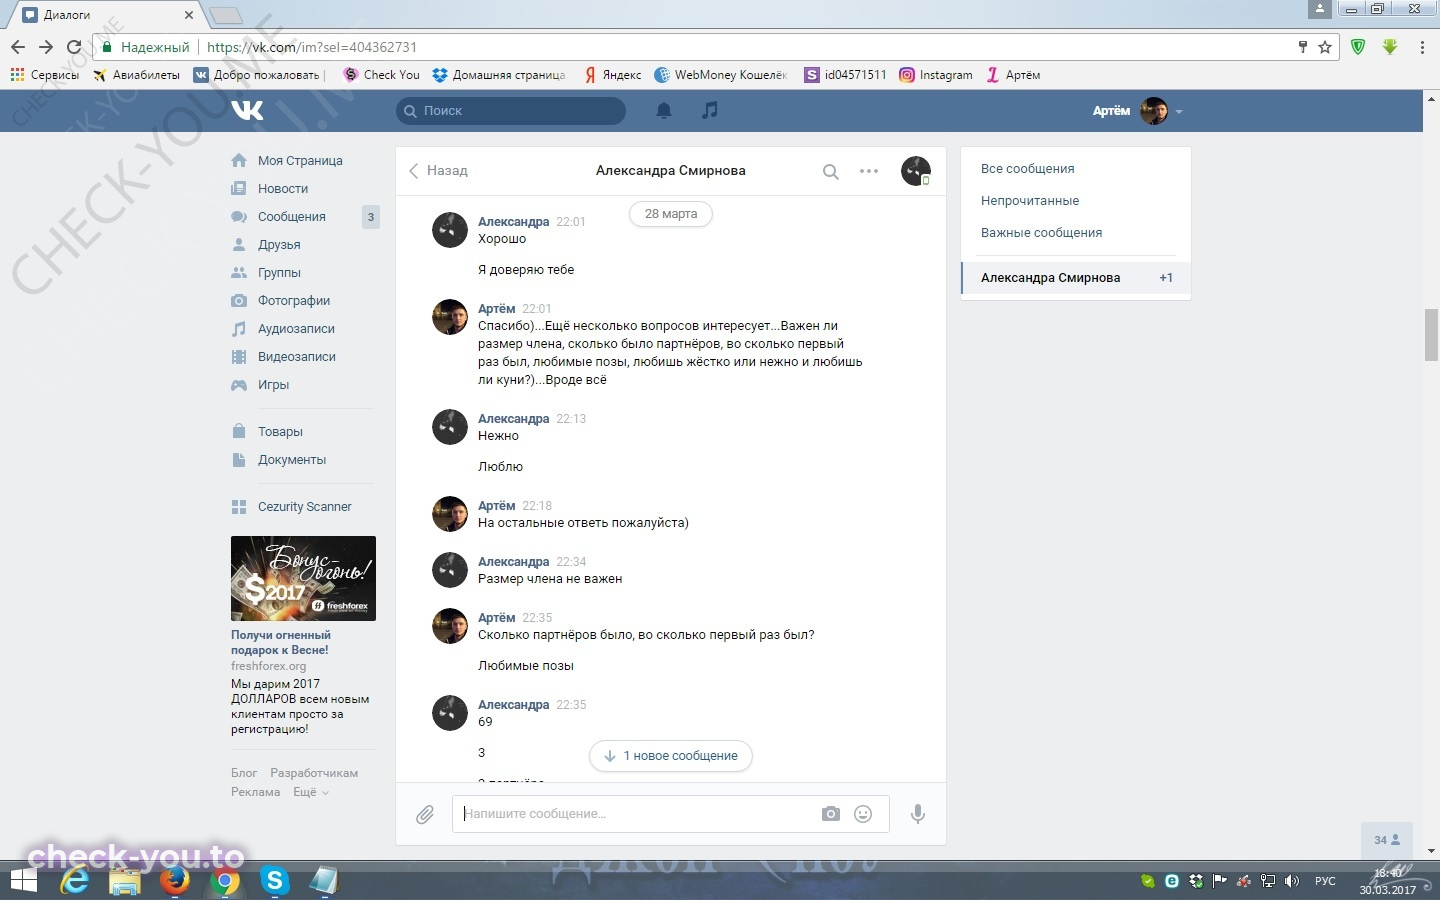Image resolution: width=1440 pixels, height=900 pixels.
Task: Open saved password key icon
Action: point(1303,47)
